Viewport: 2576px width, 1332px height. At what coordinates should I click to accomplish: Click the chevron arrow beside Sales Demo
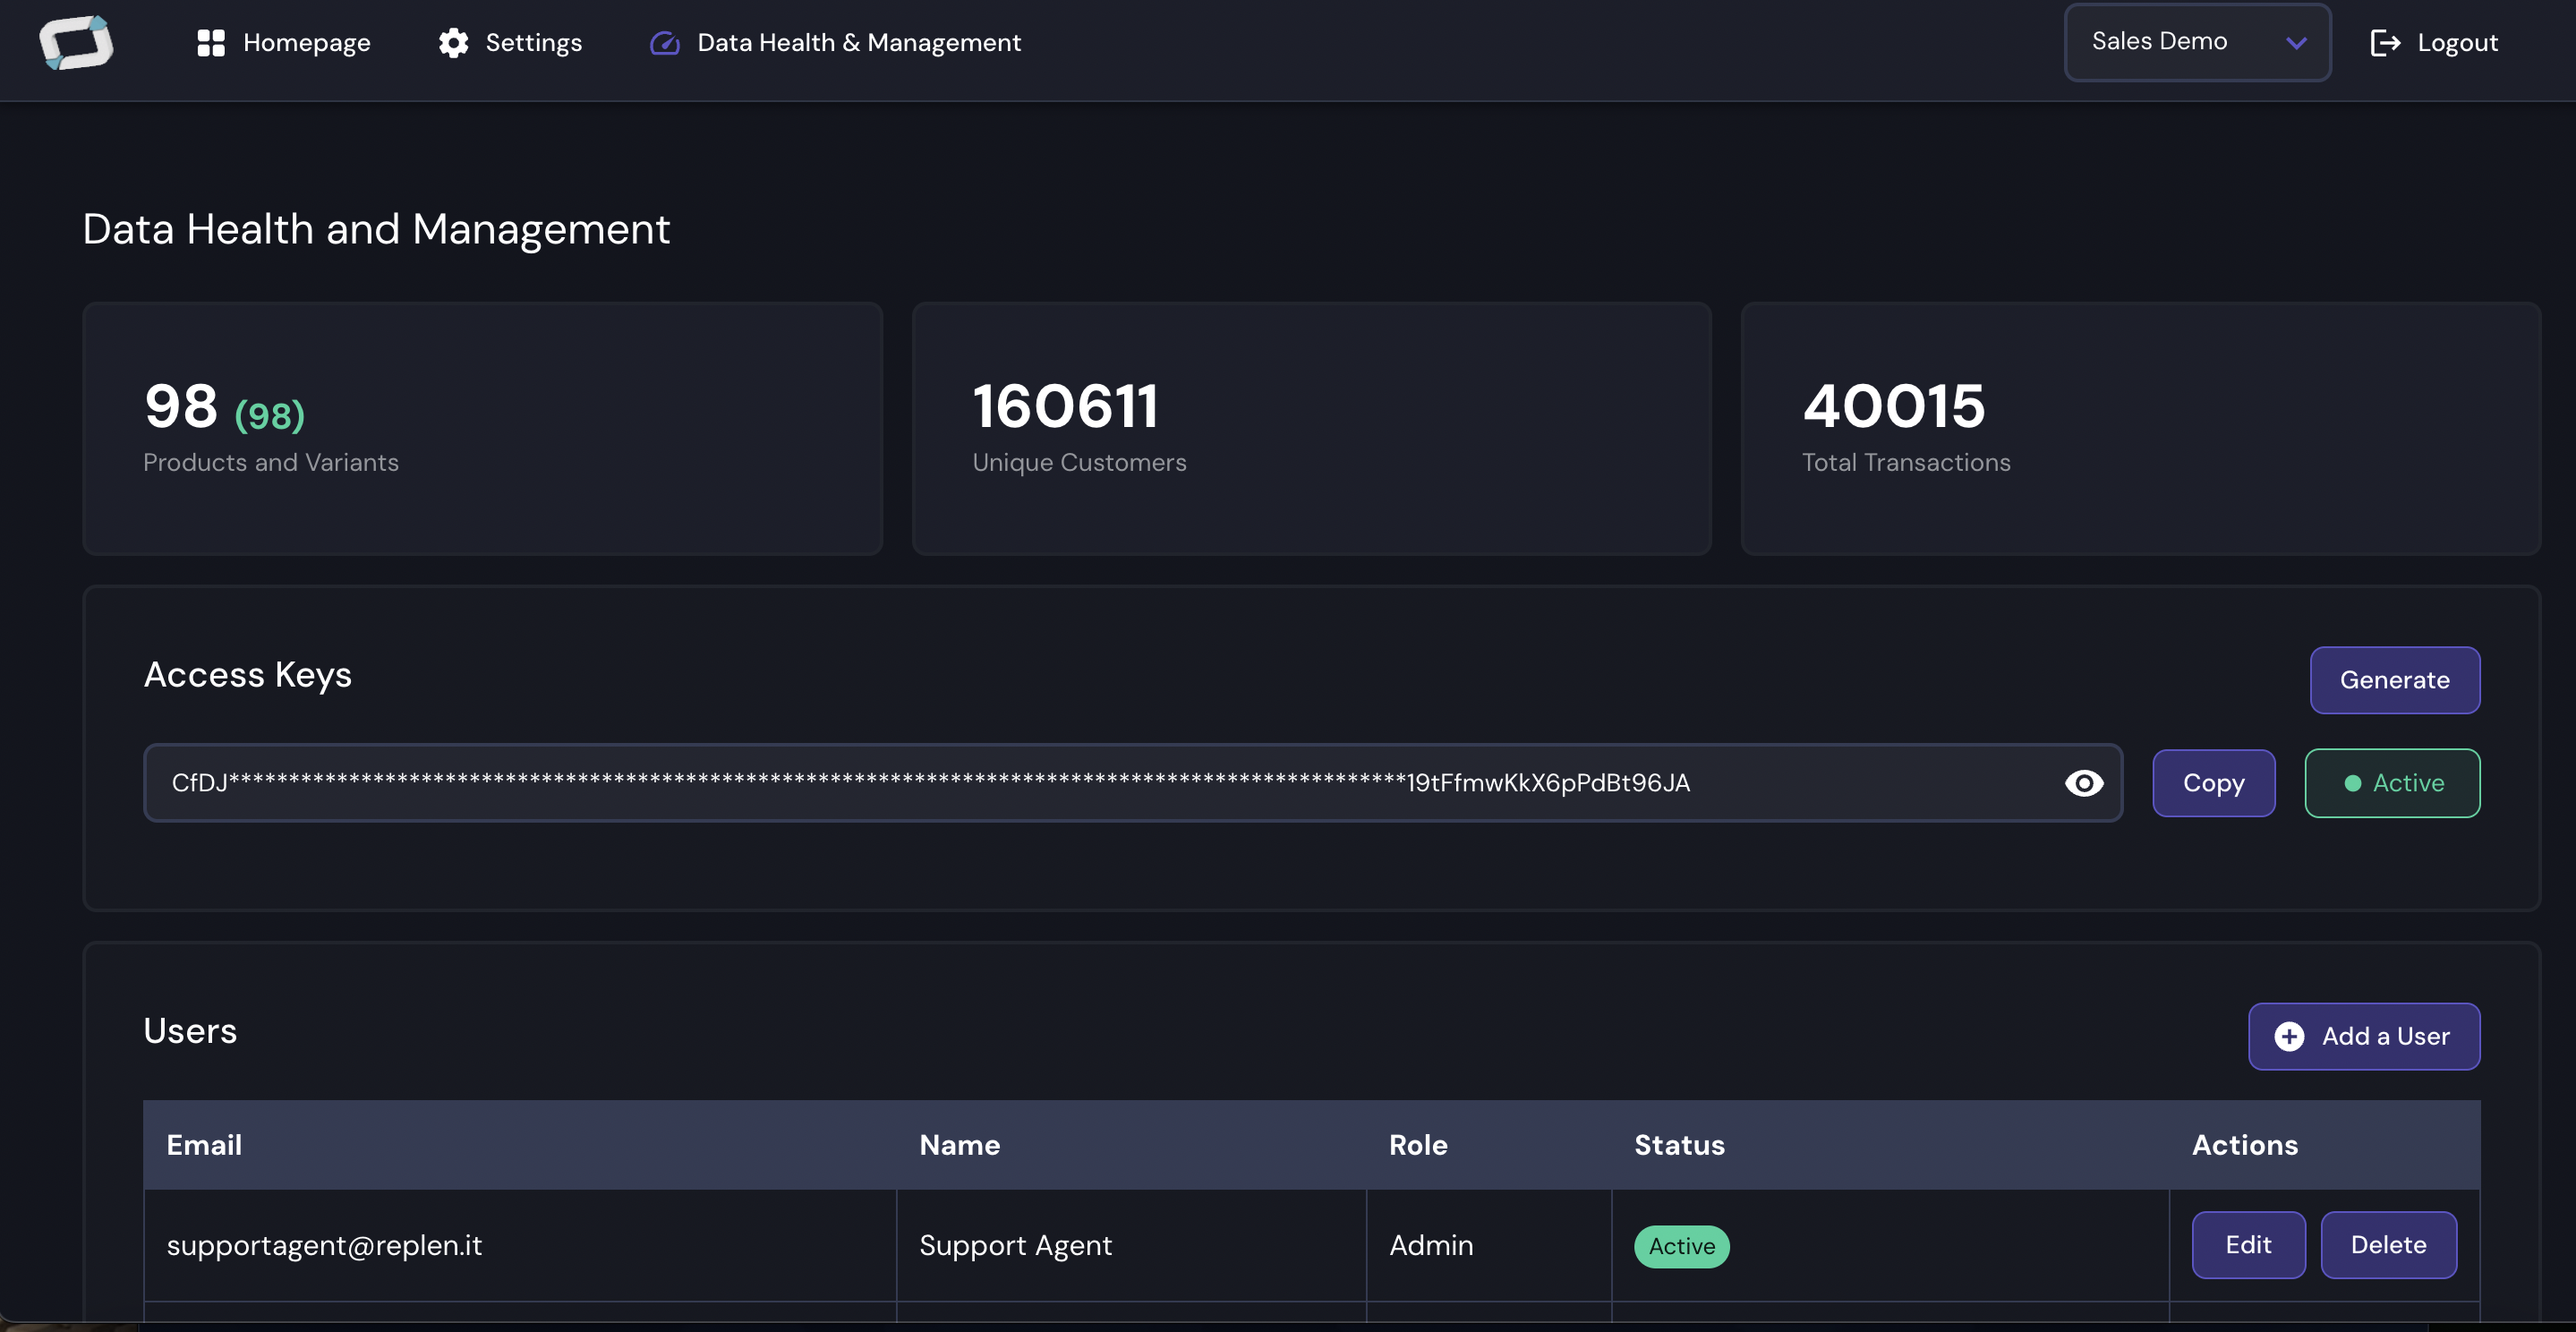[x=2296, y=42]
